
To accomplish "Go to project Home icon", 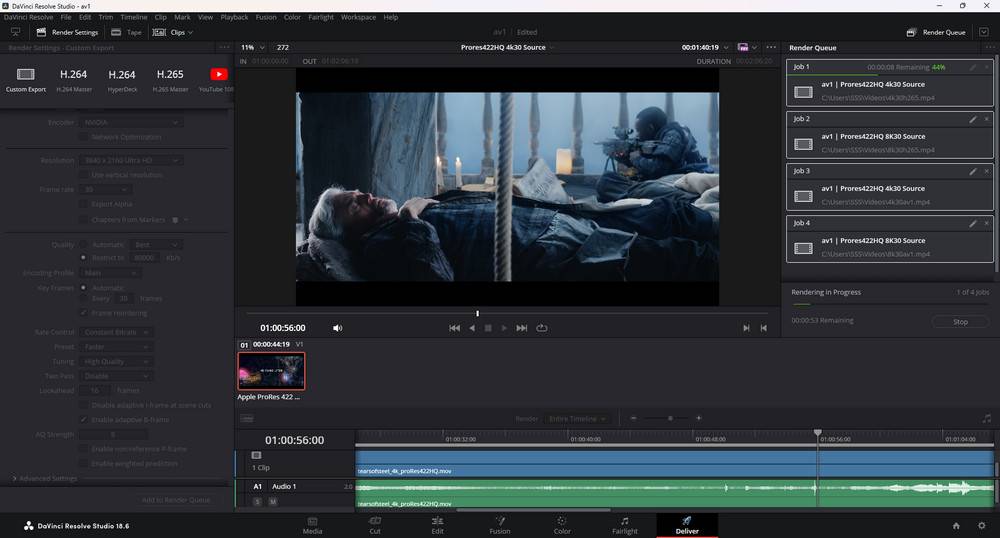I will click(x=956, y=525).
